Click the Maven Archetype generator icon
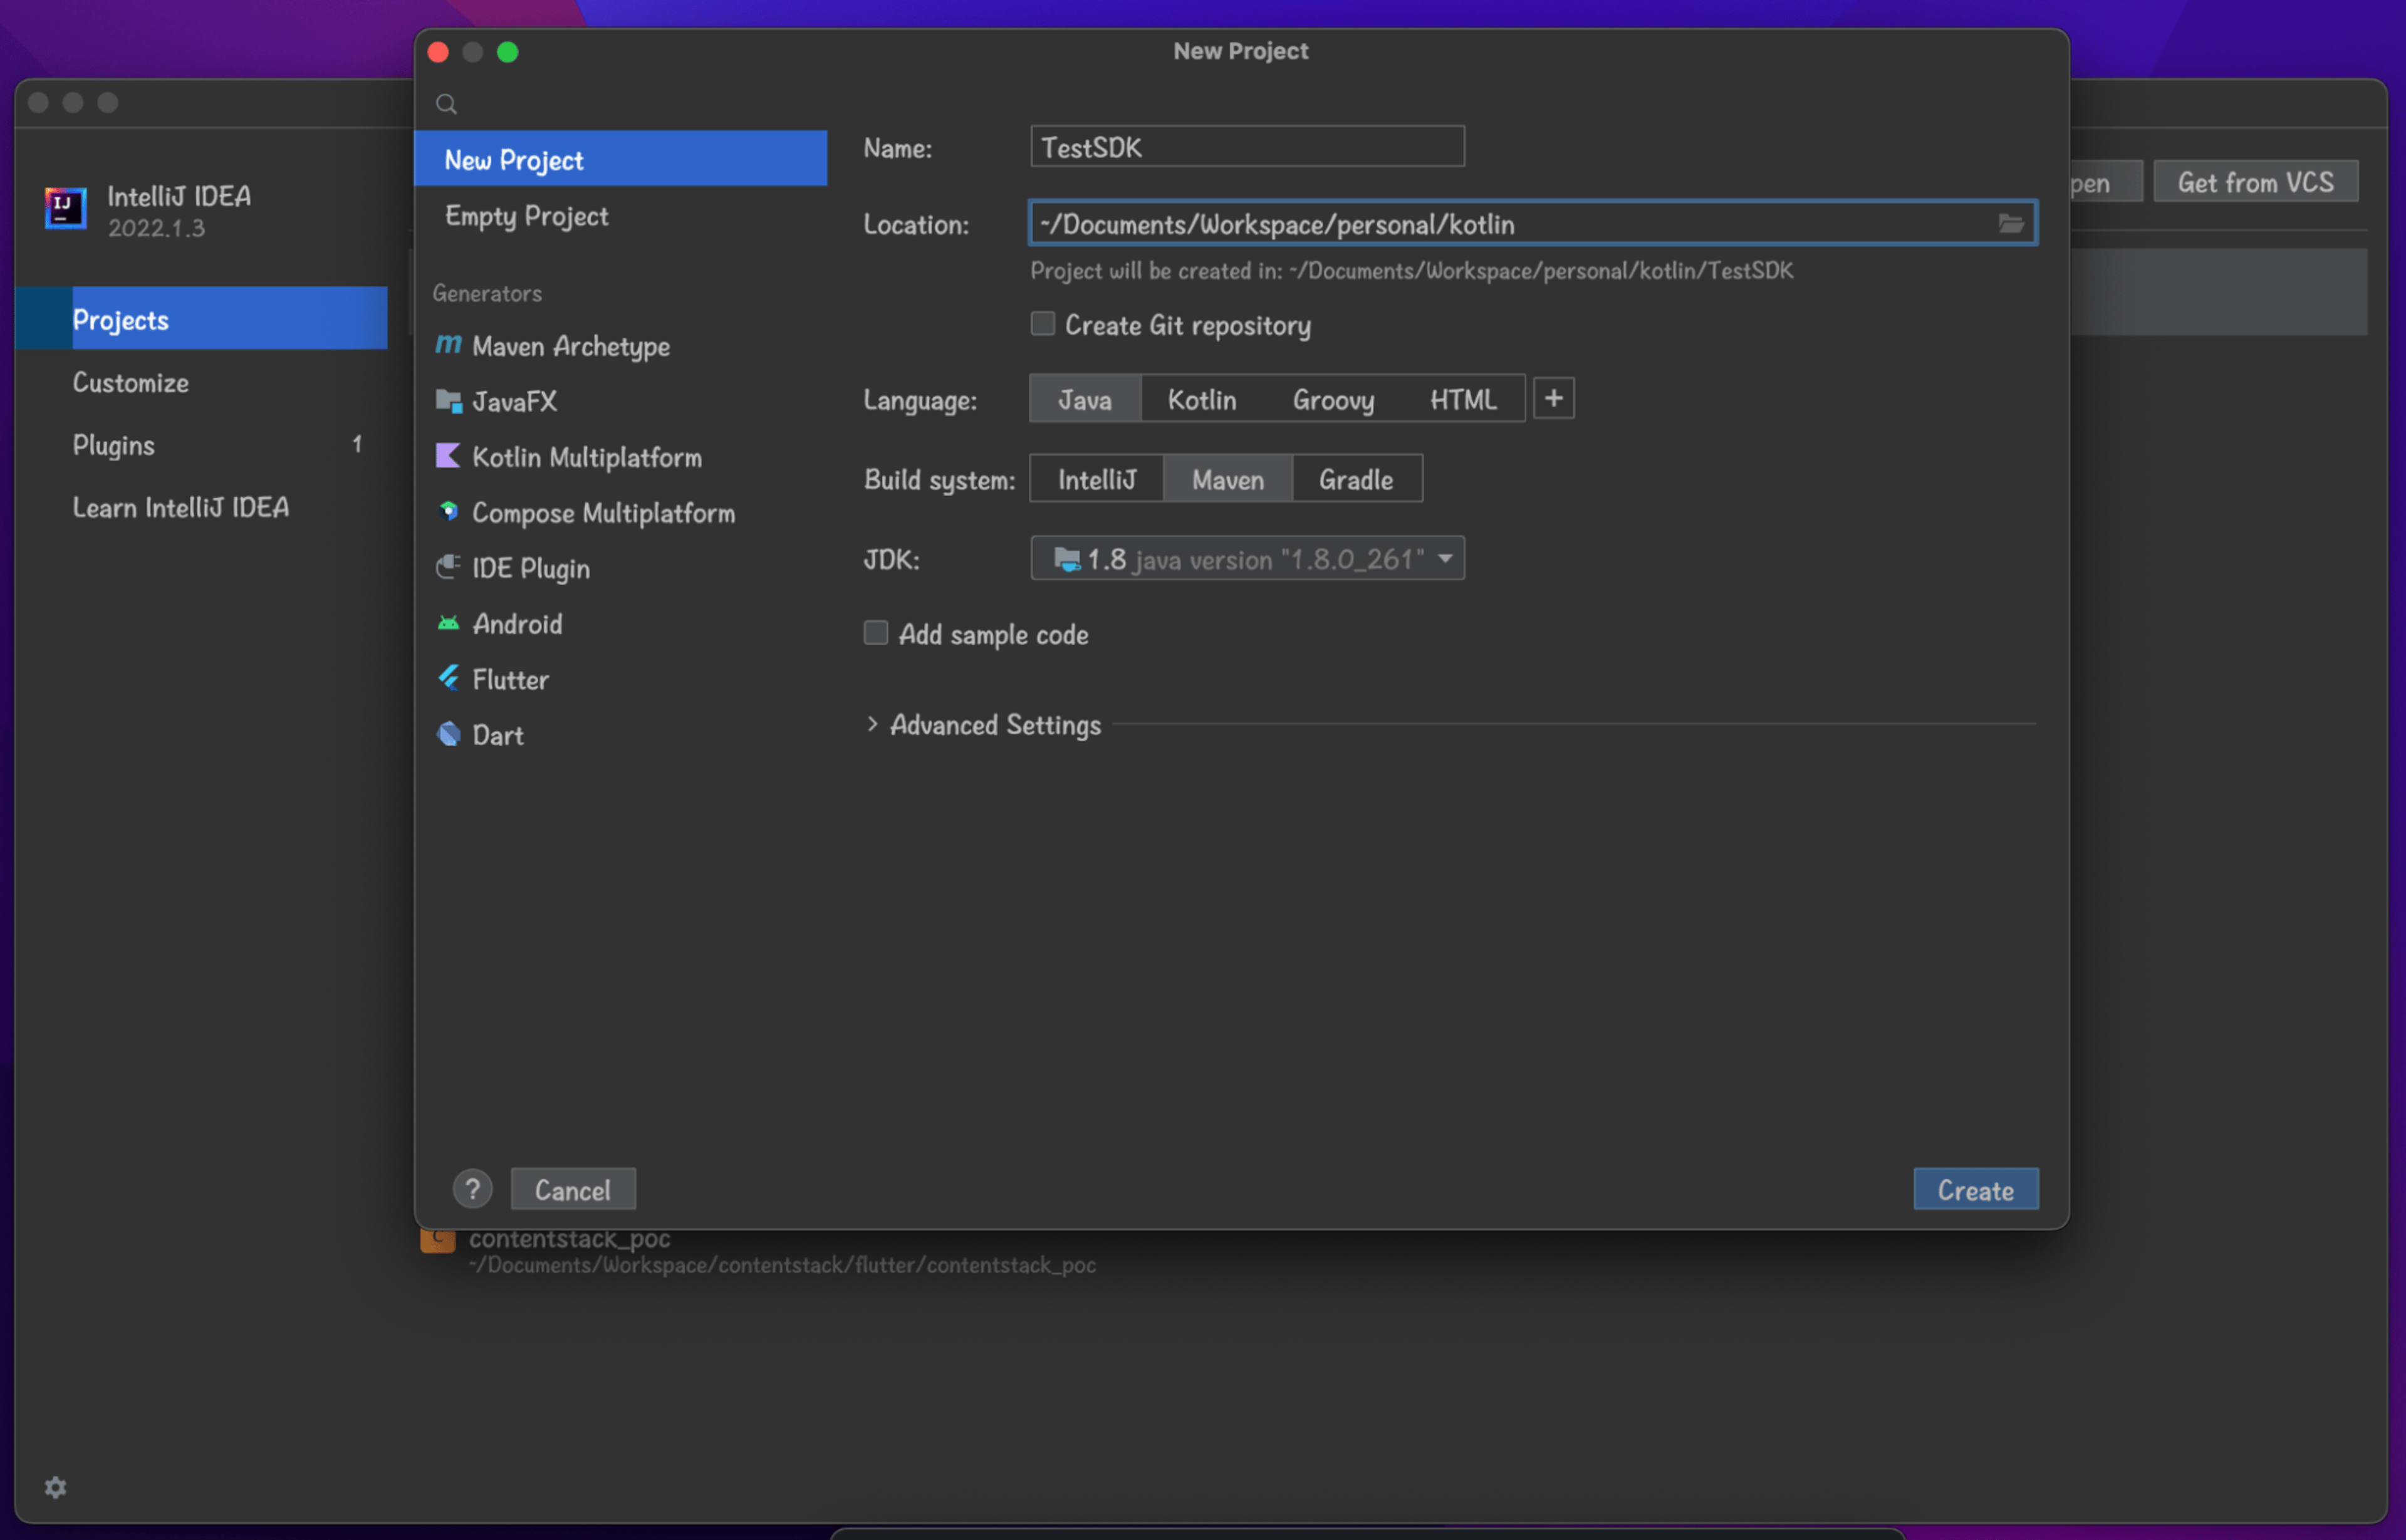 pos(448,345)
